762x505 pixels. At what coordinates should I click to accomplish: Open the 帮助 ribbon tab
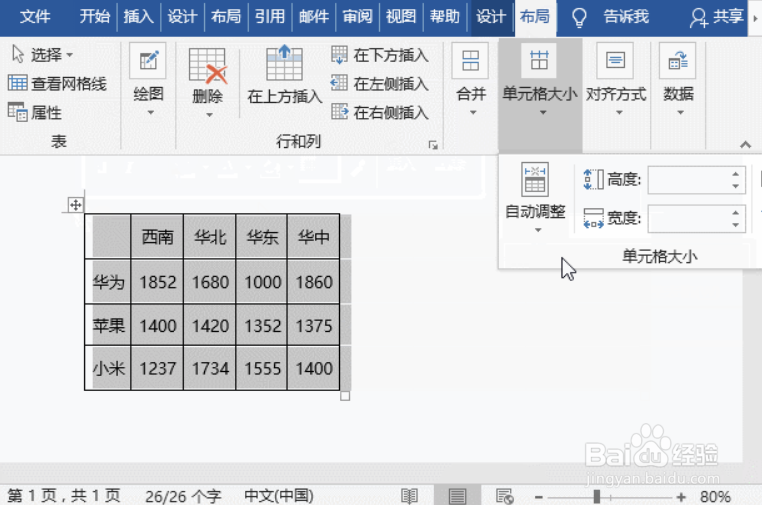click(x=445, y=17)
